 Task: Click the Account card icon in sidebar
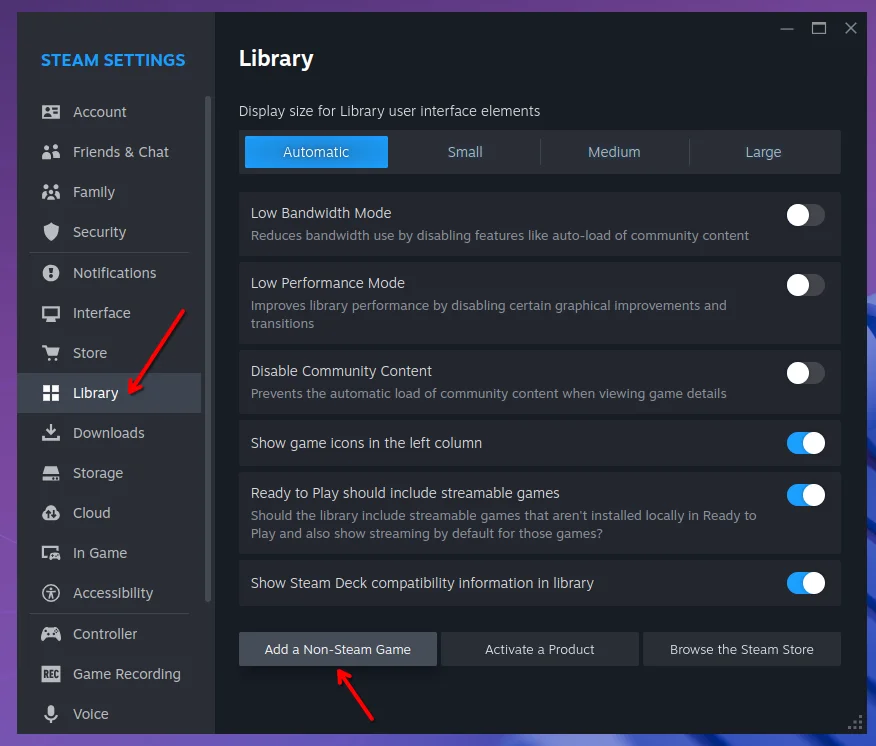(x=51, y=112)
